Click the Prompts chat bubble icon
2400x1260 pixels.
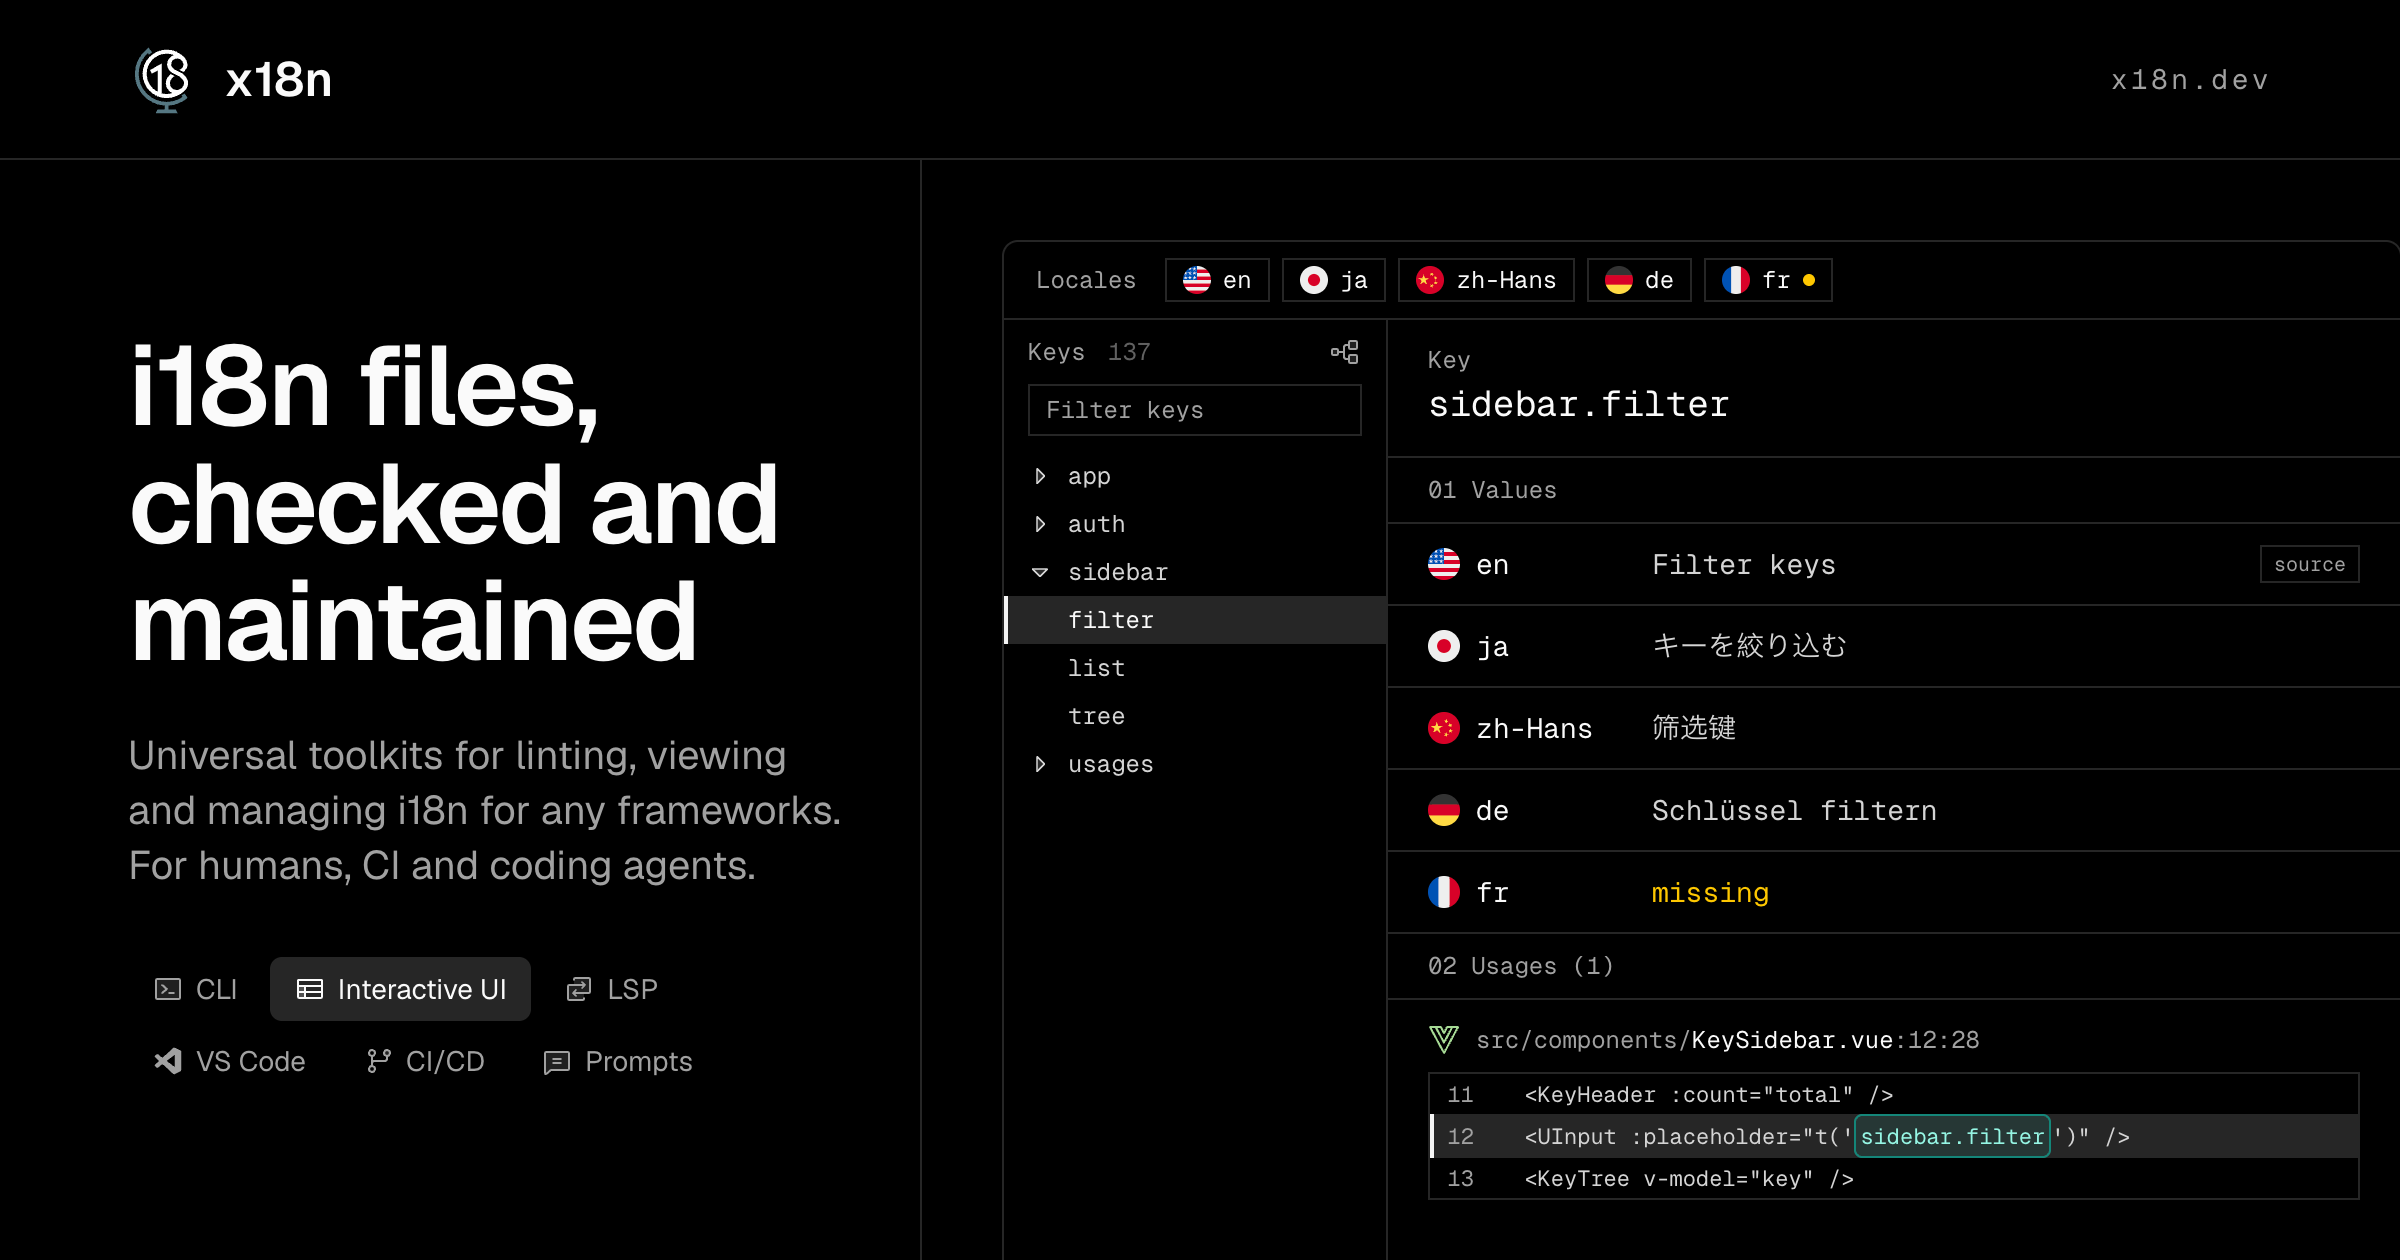[x=557, y=1062]
